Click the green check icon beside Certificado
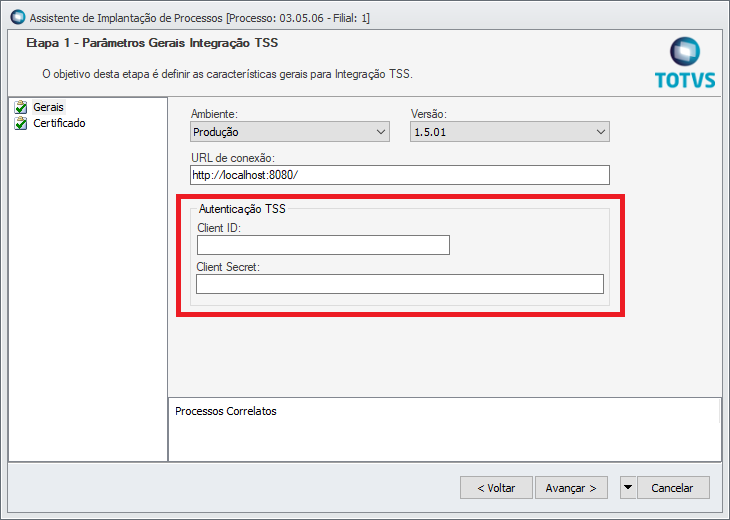The image size is (730, 520). [x=19, y=124]
